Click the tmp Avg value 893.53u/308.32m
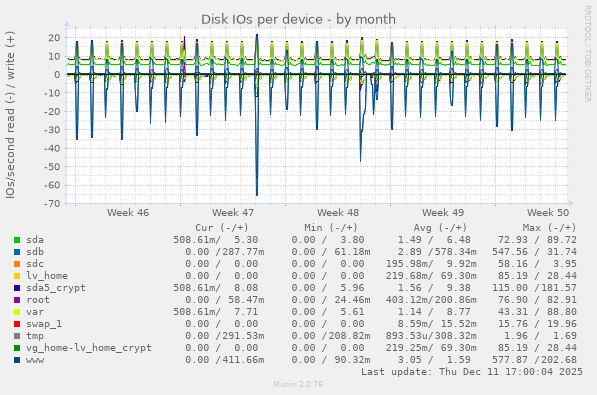The width and height of the screenshot is (597, 395). [x=431, y=336]
